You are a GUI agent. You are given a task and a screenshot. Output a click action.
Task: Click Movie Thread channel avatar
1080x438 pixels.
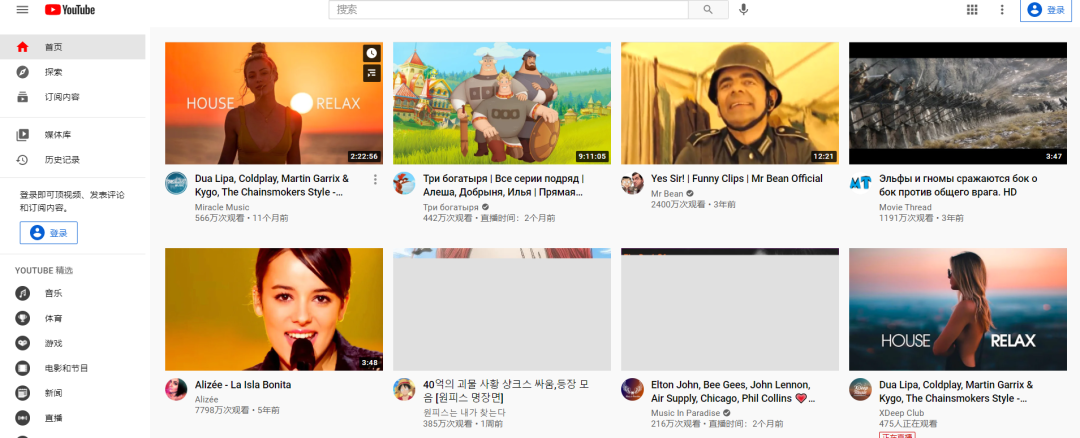[860, 183]
